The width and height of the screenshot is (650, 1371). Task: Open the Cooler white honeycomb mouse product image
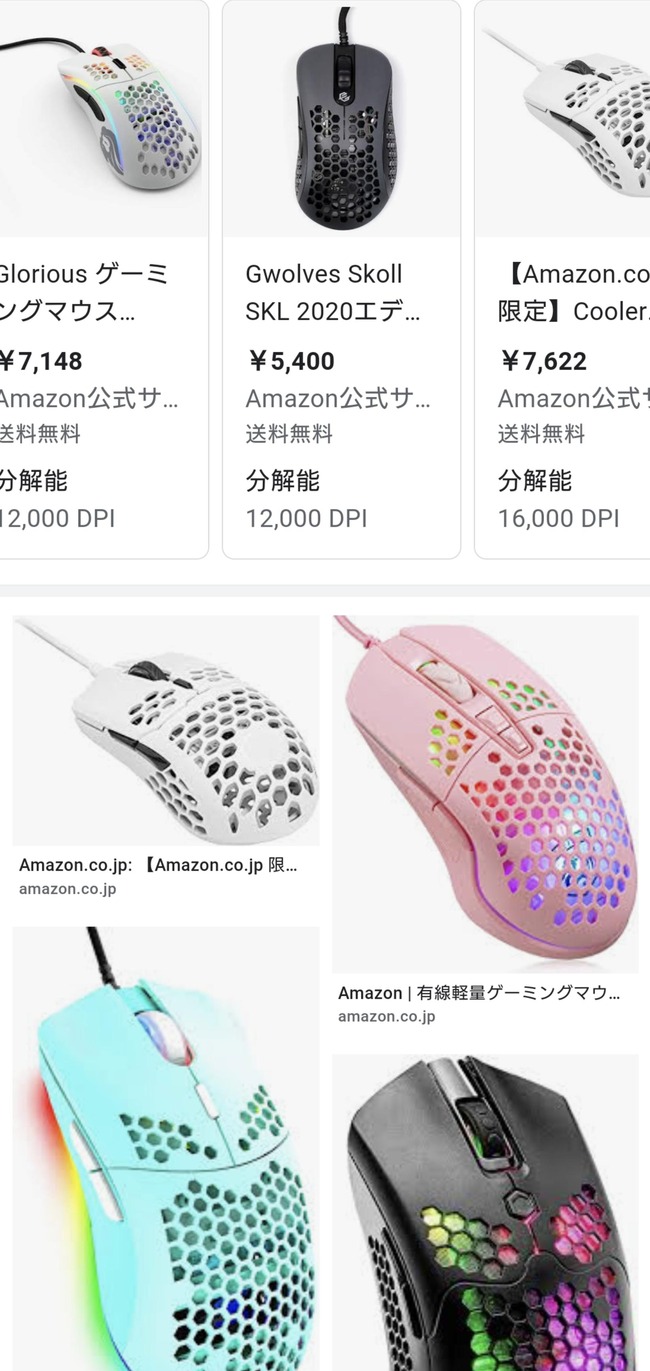(x=562, y=118)
